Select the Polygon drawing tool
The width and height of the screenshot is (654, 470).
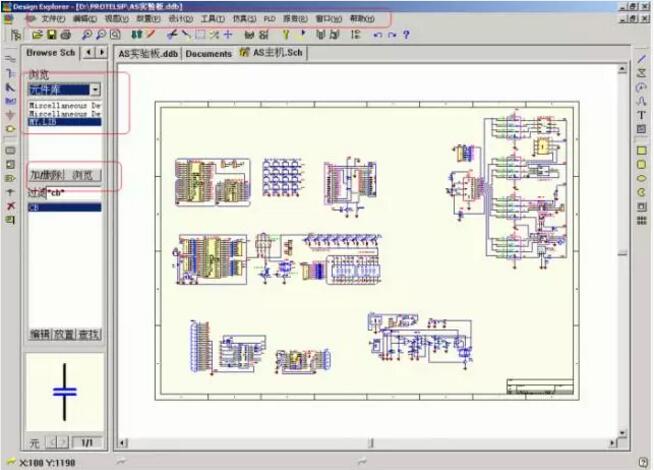click(641, 74)
